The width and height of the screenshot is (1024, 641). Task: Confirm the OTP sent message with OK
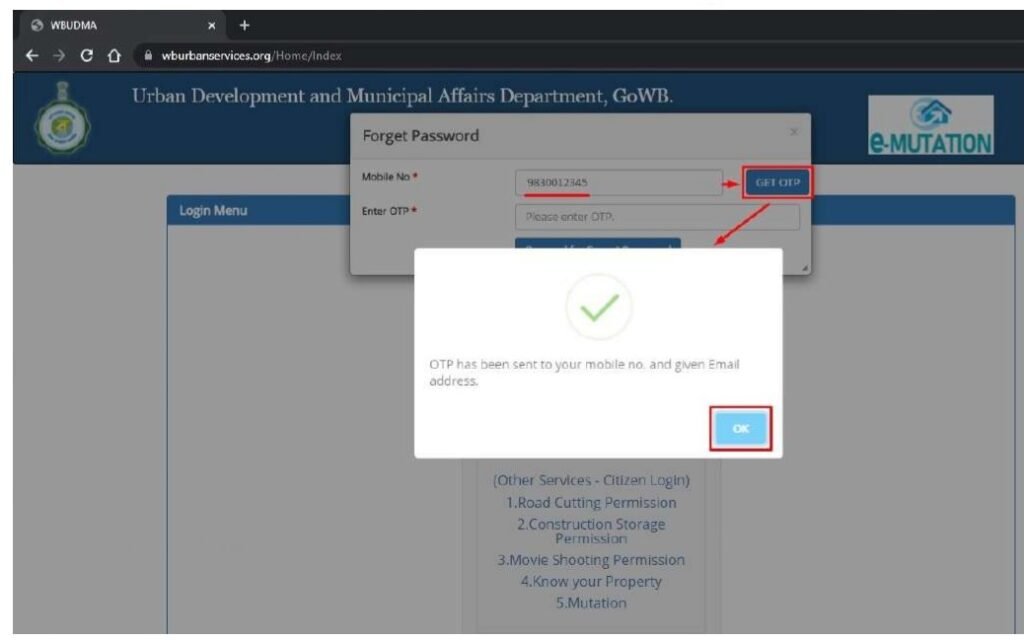coord(741,428)
